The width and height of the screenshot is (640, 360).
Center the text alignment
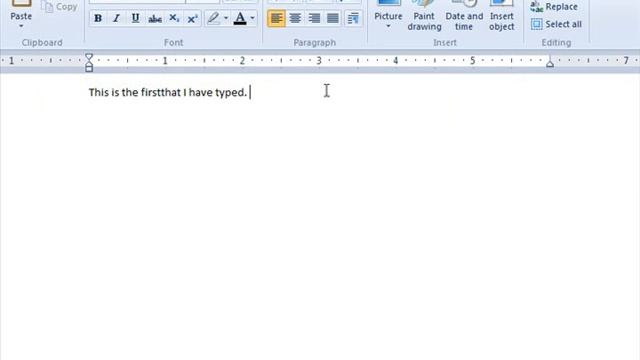295,18
